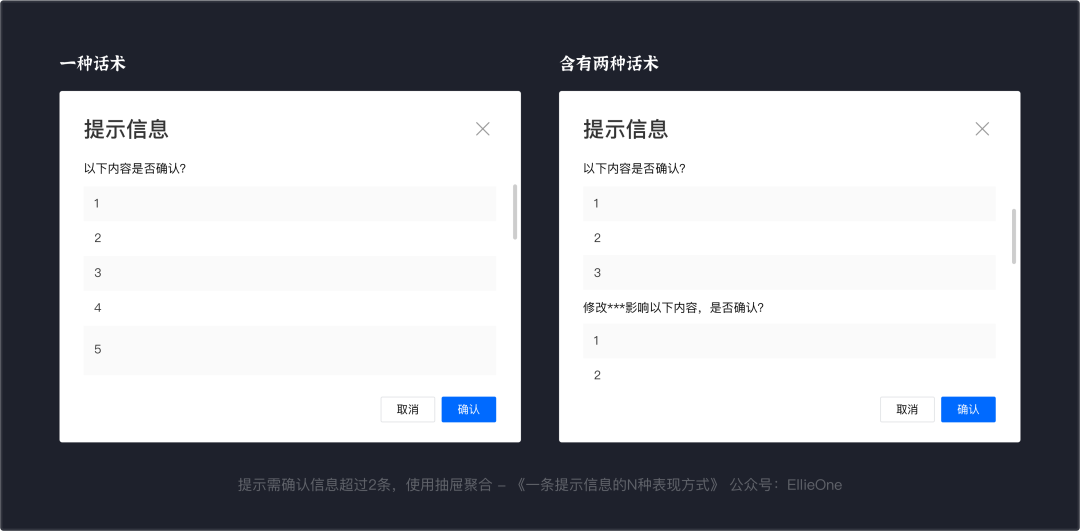Image resolution: width=1080 pixels, height=531 pixels.
Task: Select row 2 under 修改***影响以下内容 heading
Action: click(788, 375)
